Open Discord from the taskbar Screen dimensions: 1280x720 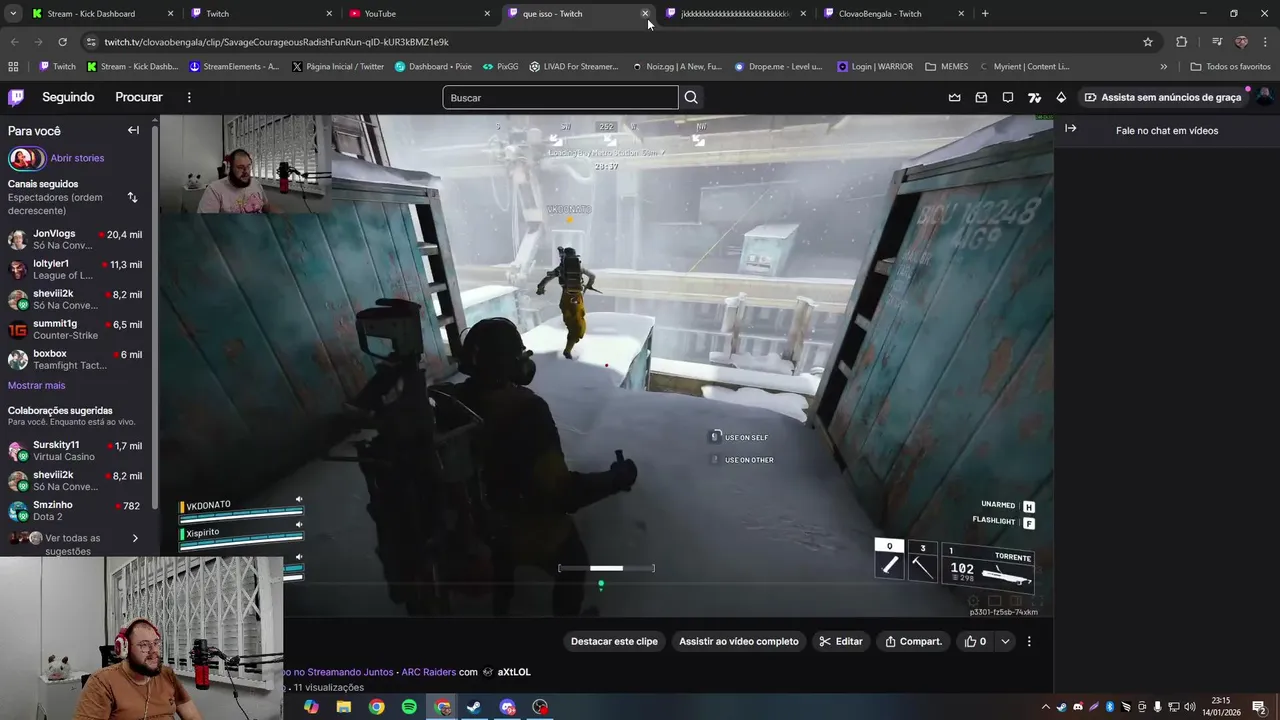click(x=507, y=707)
